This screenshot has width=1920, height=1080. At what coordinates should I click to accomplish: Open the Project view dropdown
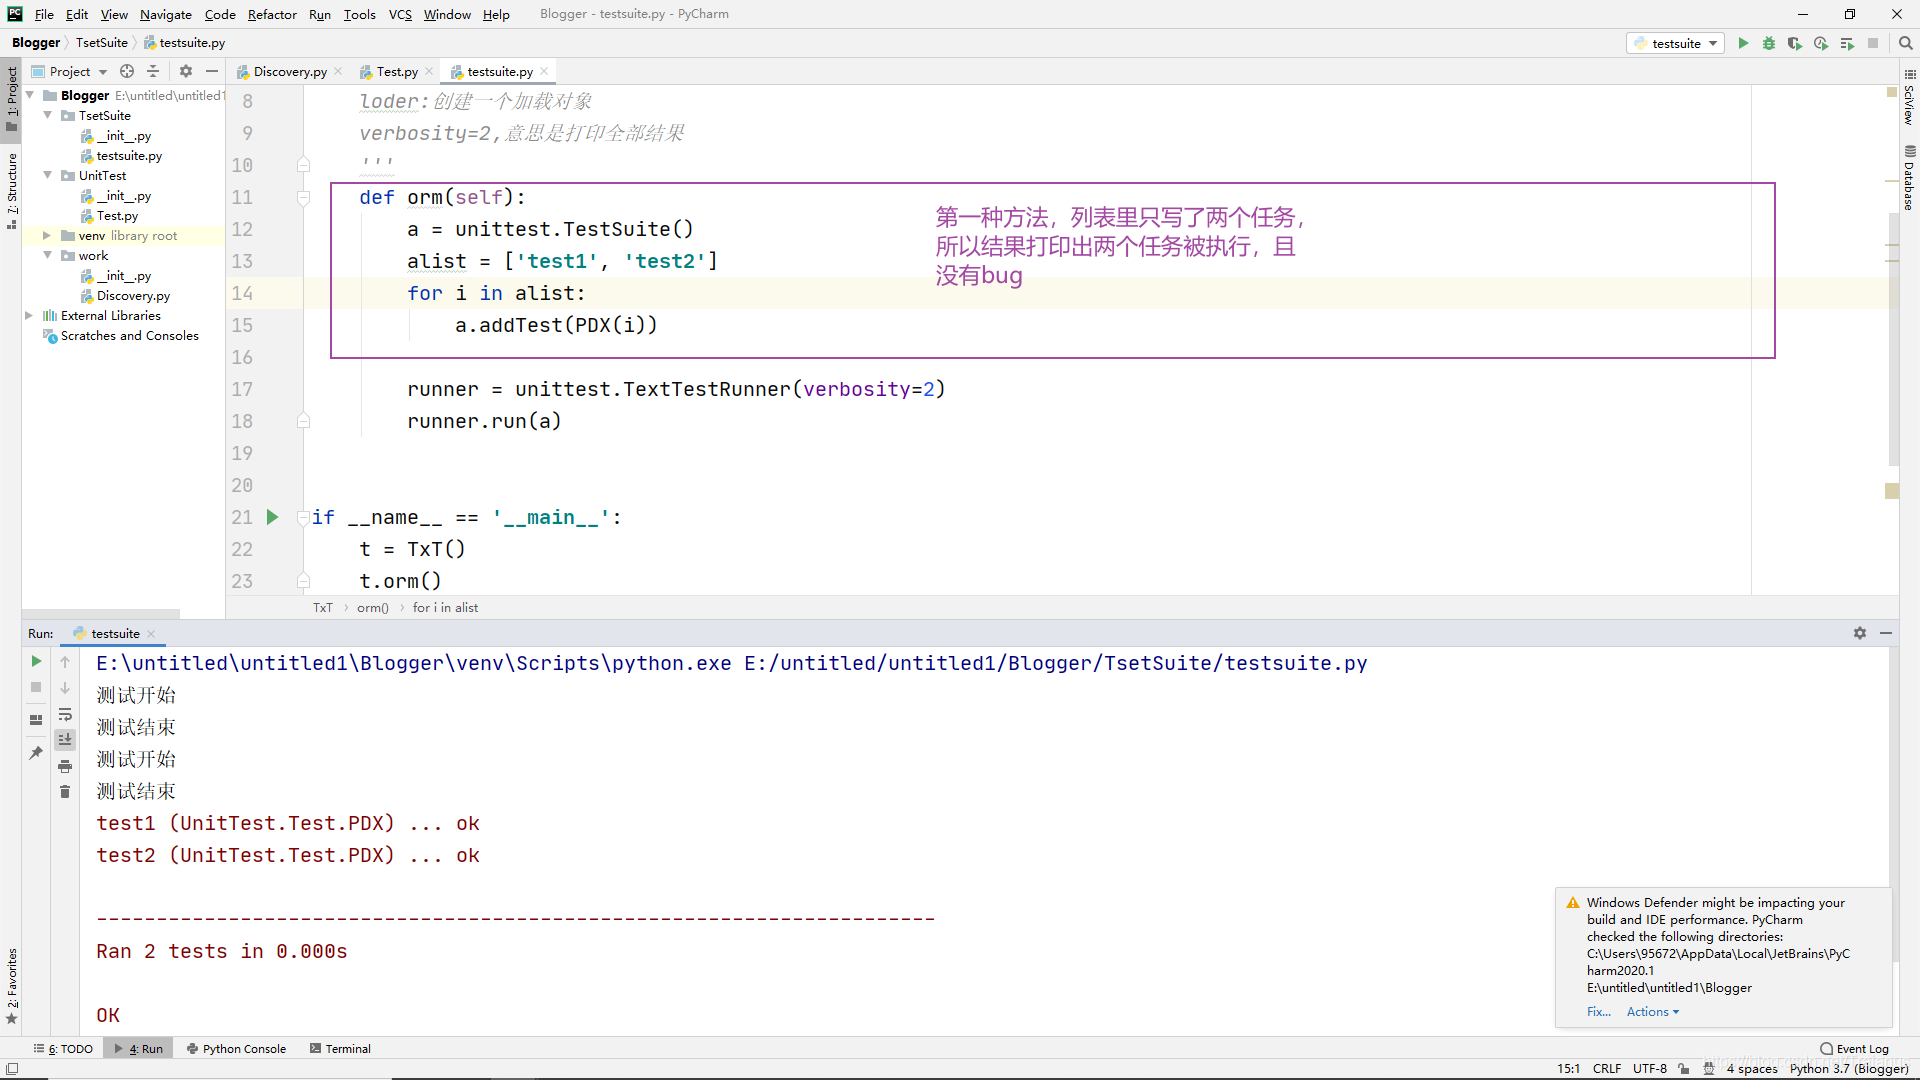(x=70, y=71)
